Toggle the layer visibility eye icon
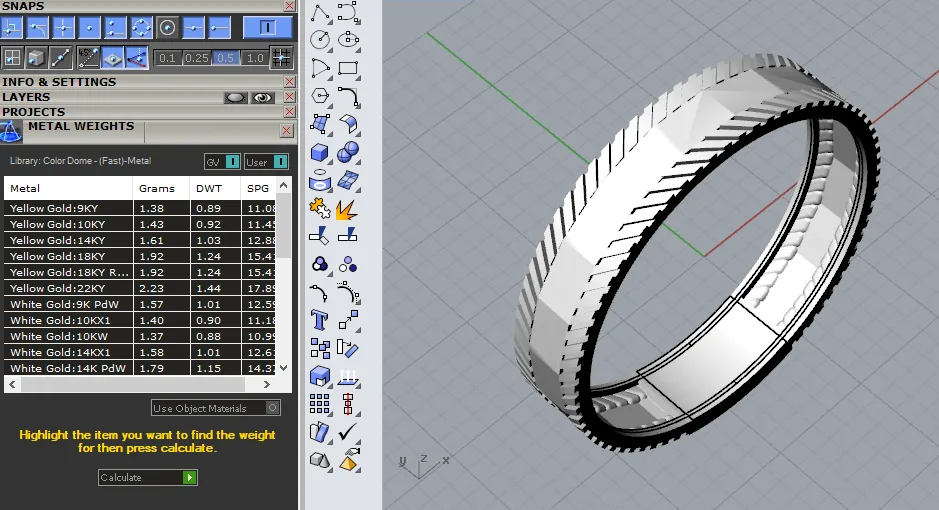Screen dimensions: 939x510 pos(262,98)
